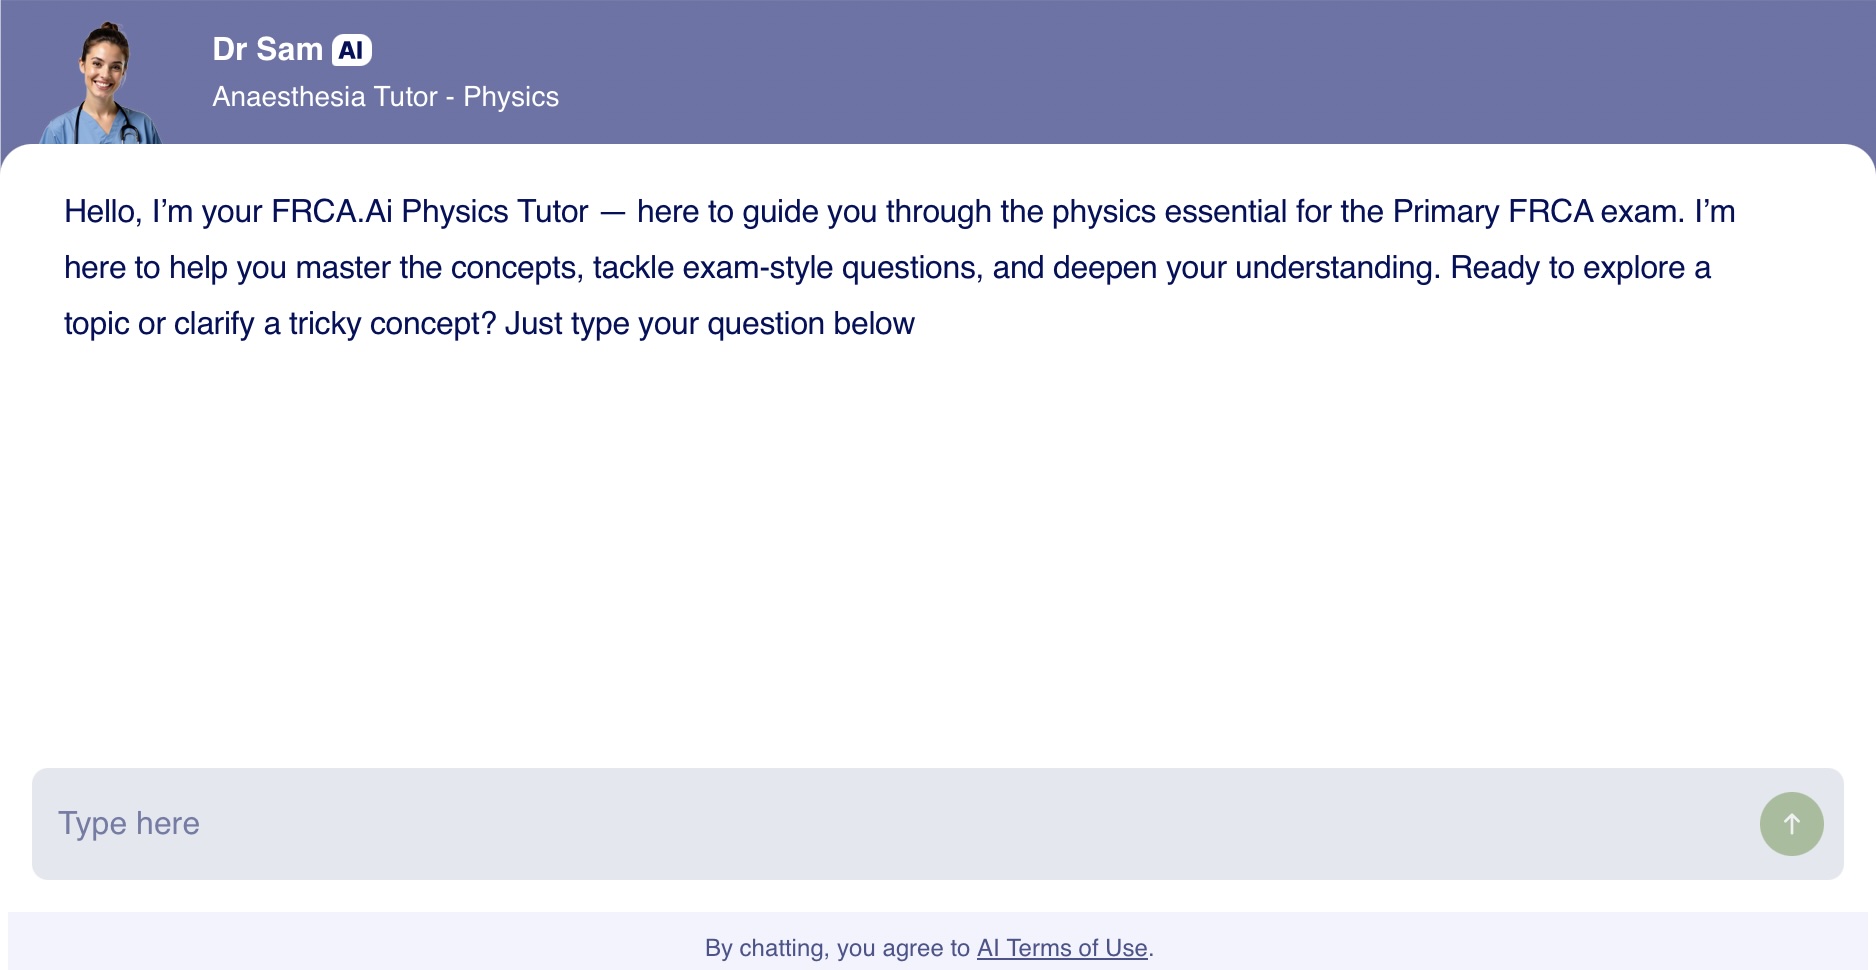
Task: Click the "FRCA.Ai Physics Tutor" phrase
Action: [x=430, y=212]
